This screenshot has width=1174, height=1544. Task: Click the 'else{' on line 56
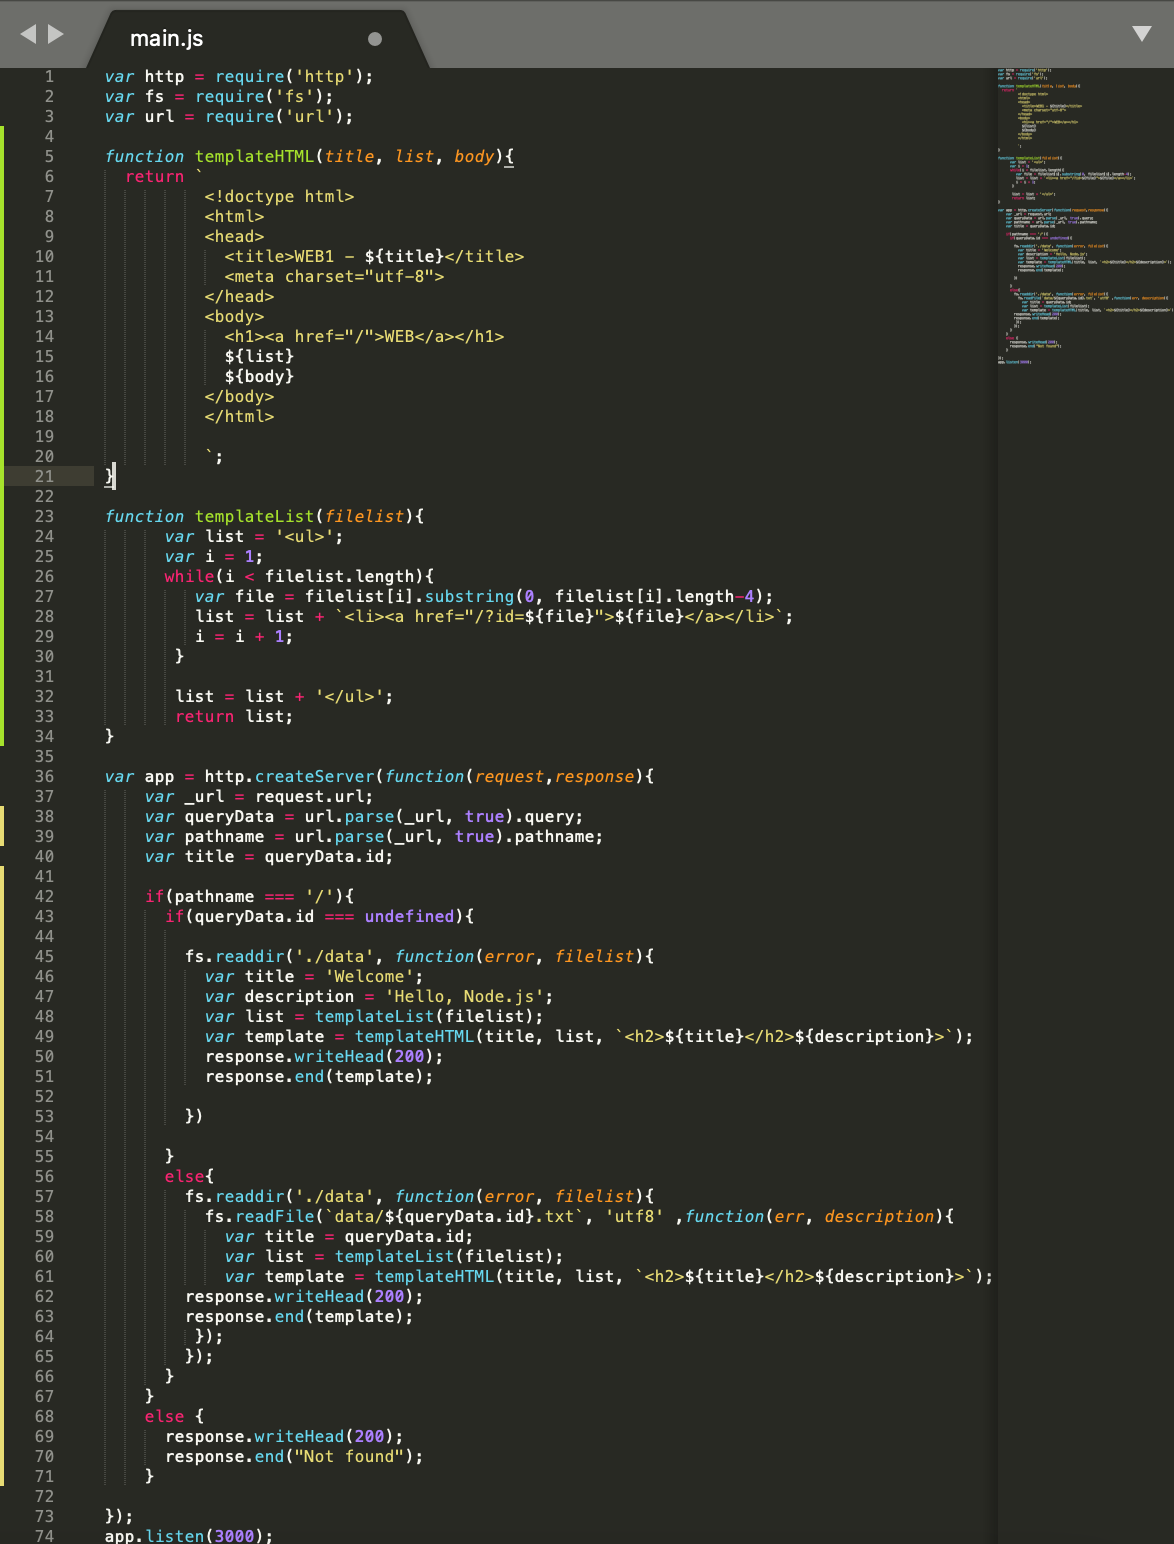(189, 1176)
